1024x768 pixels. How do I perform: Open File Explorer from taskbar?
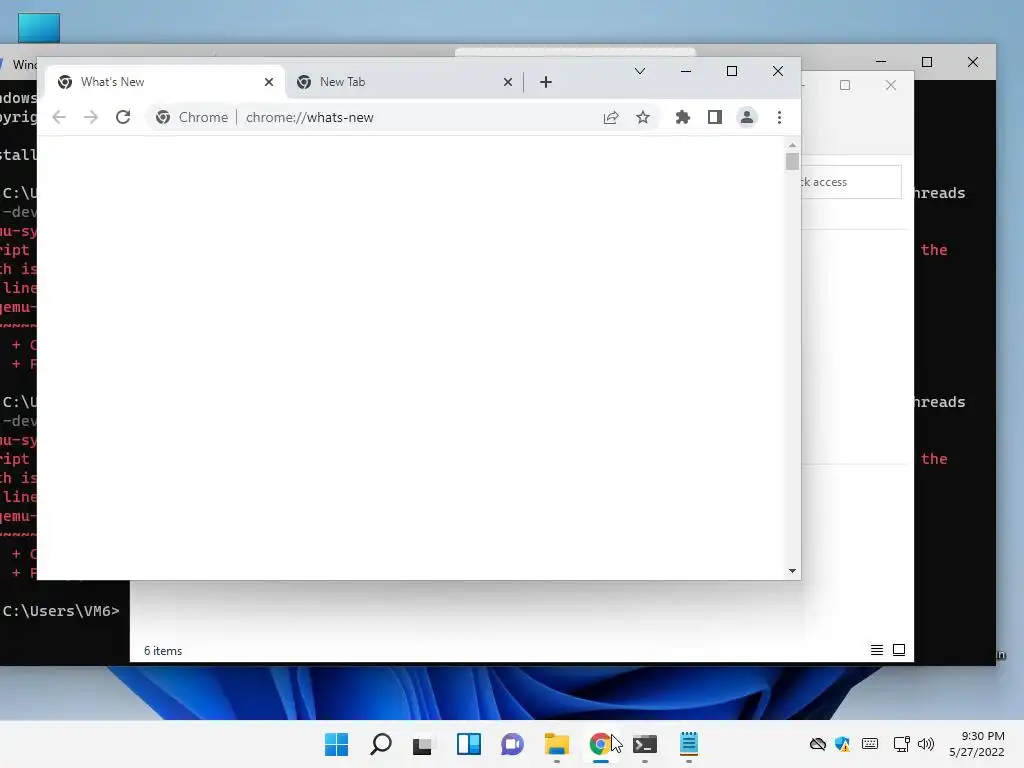tap(556, 744)
